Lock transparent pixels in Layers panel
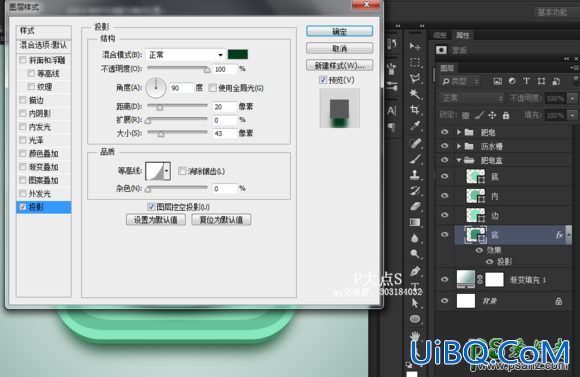The width and height of the screenshot is (580, 377). (x=465, y=115)
